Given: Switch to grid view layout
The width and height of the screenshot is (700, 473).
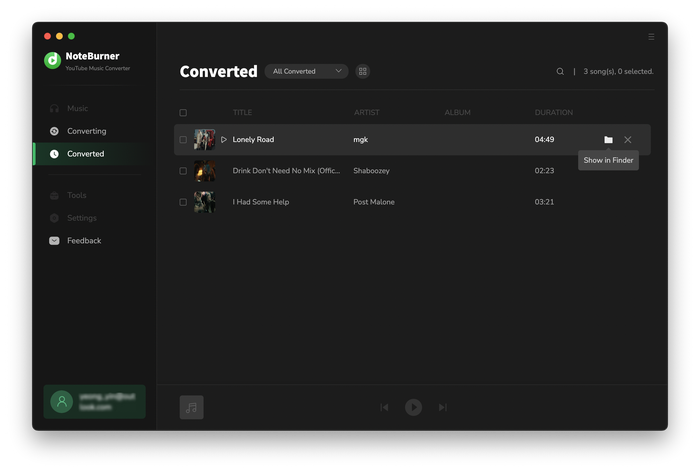Looking at the screenshot, I should coord(362,71).
